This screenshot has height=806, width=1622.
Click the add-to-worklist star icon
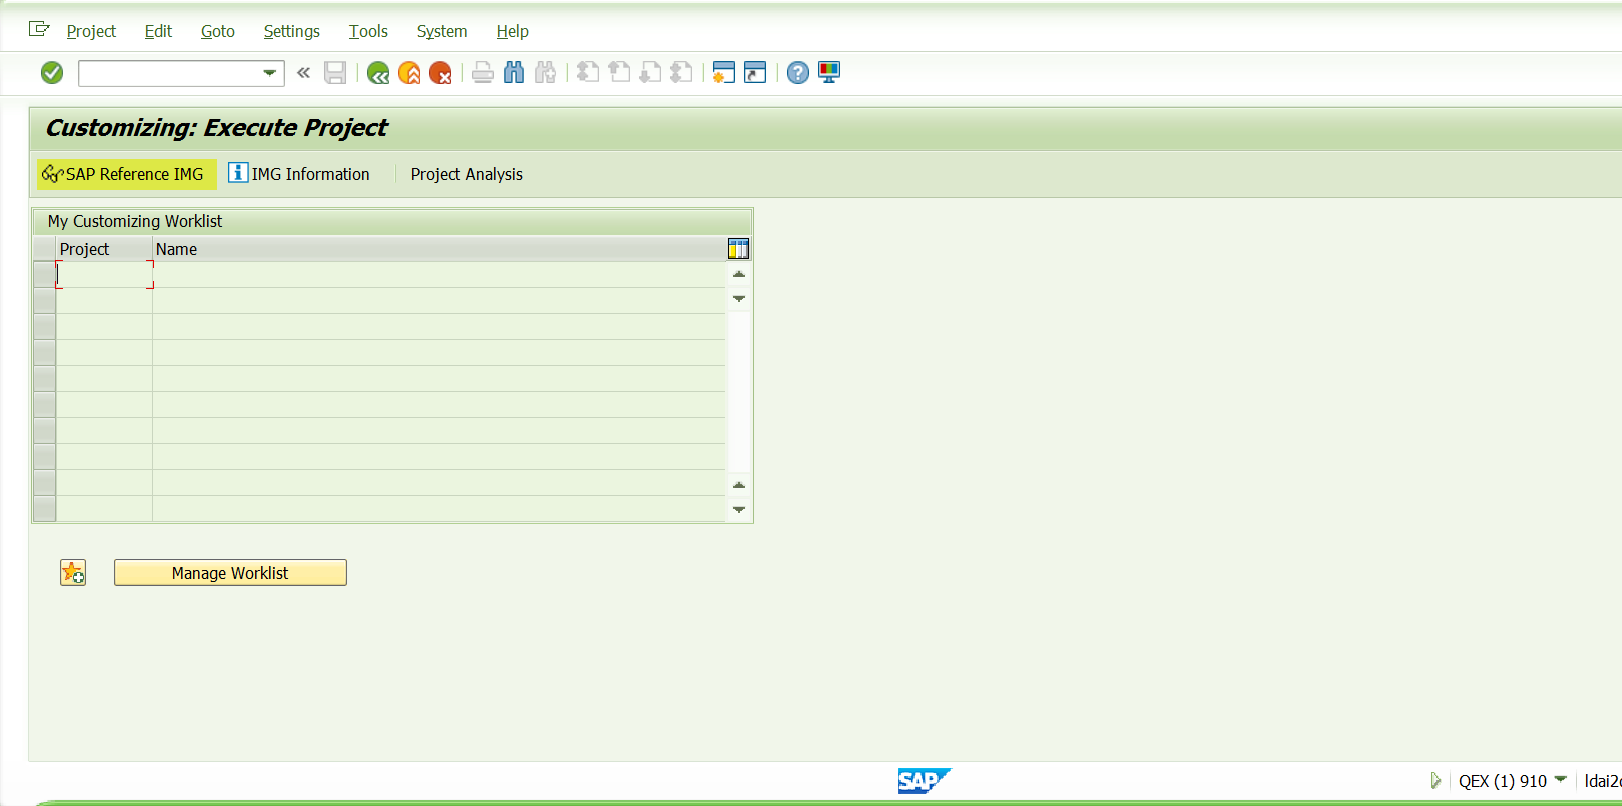click(x=73, y=573)
